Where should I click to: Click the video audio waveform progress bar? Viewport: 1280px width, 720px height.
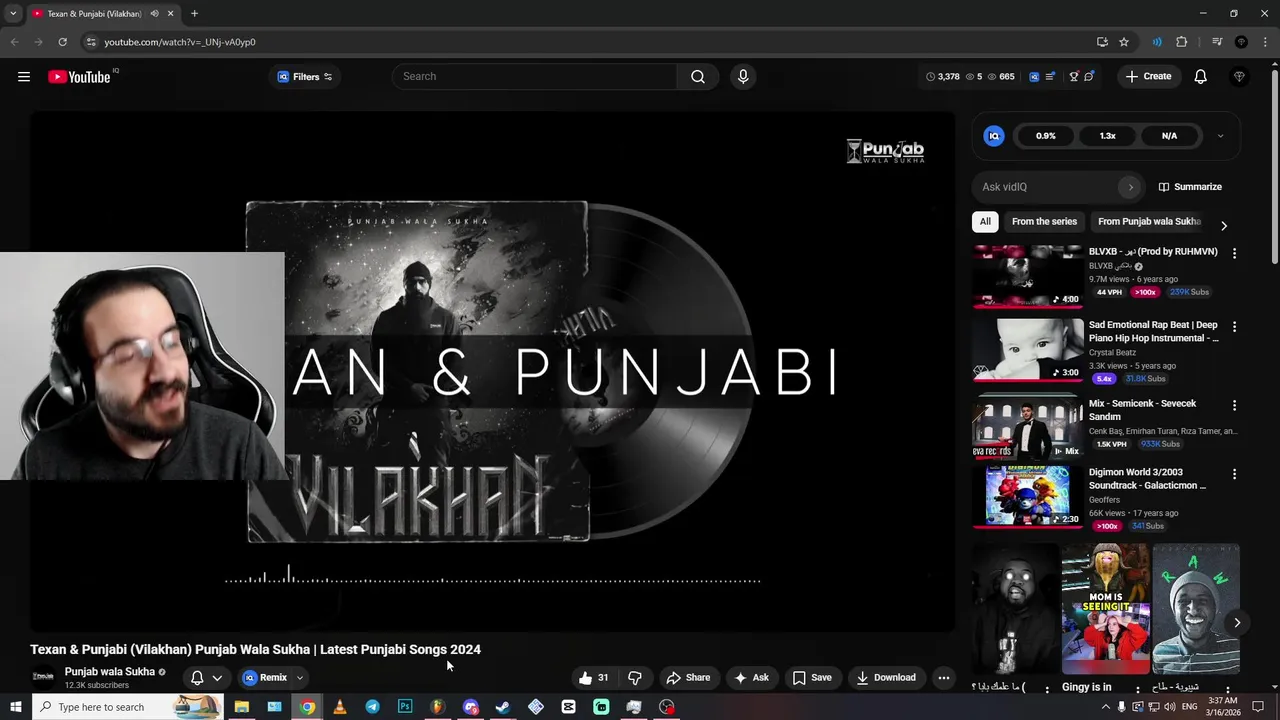[x=492, y=577]
